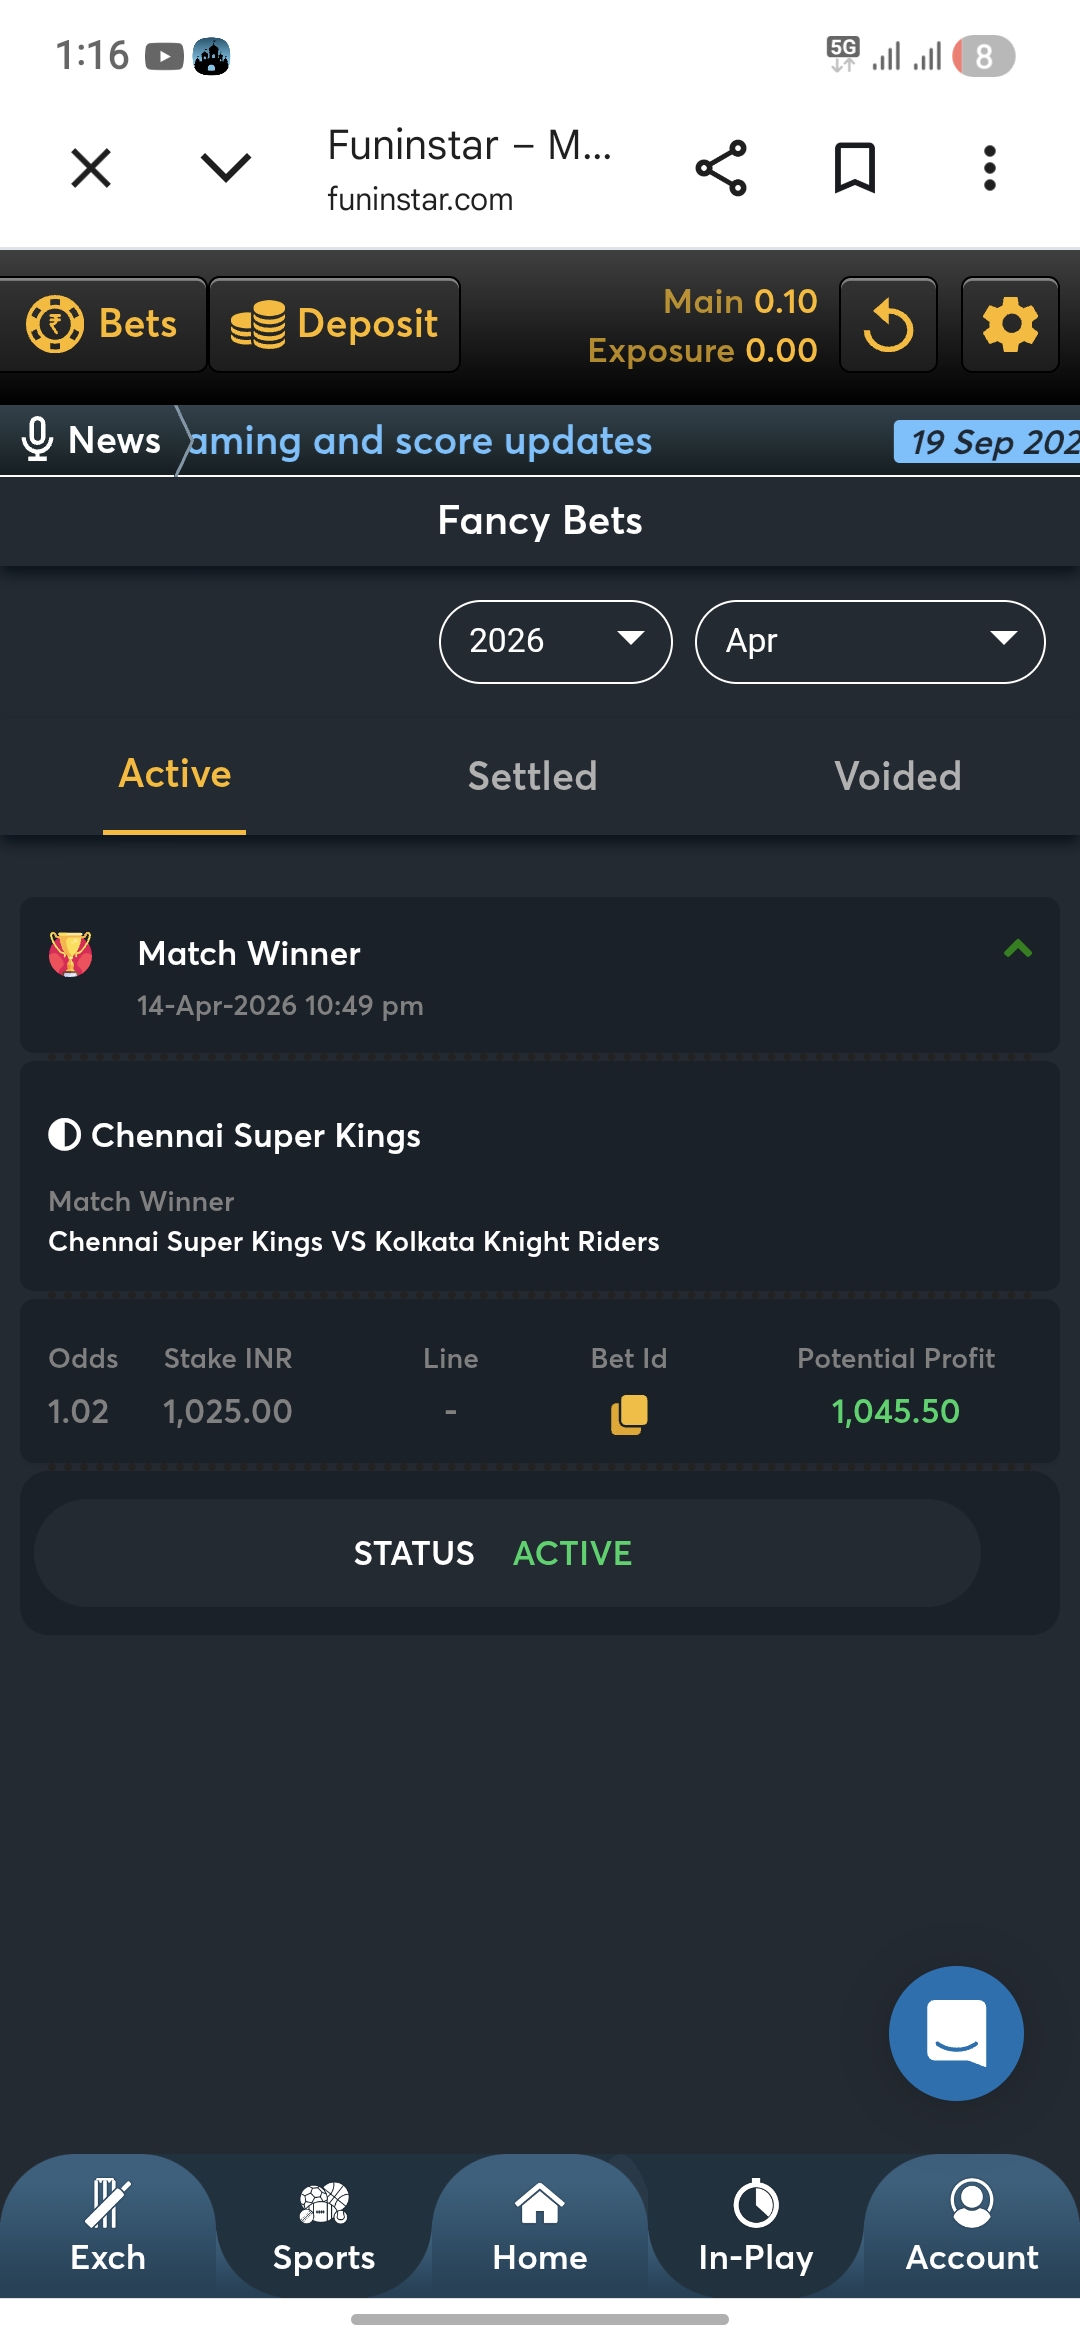Close the browser tab with X

coord(91,168)
